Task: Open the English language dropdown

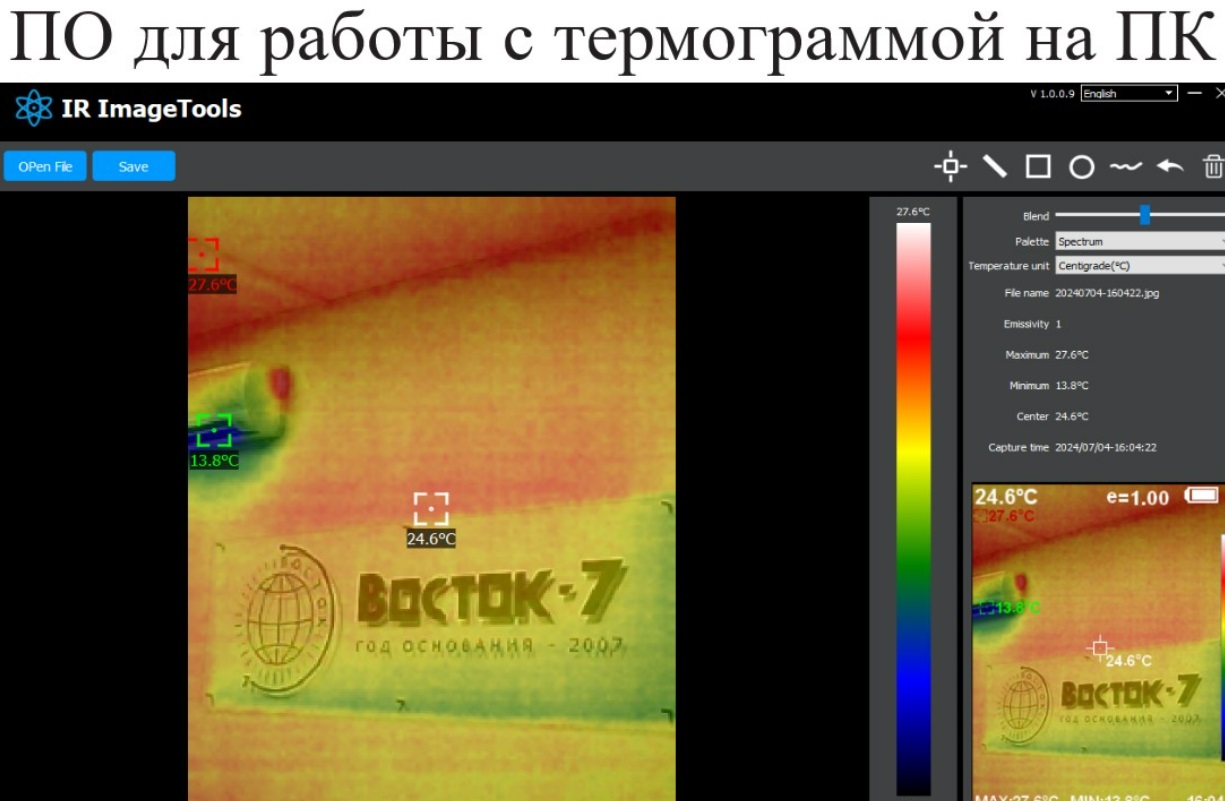Action: [1129, 93]
